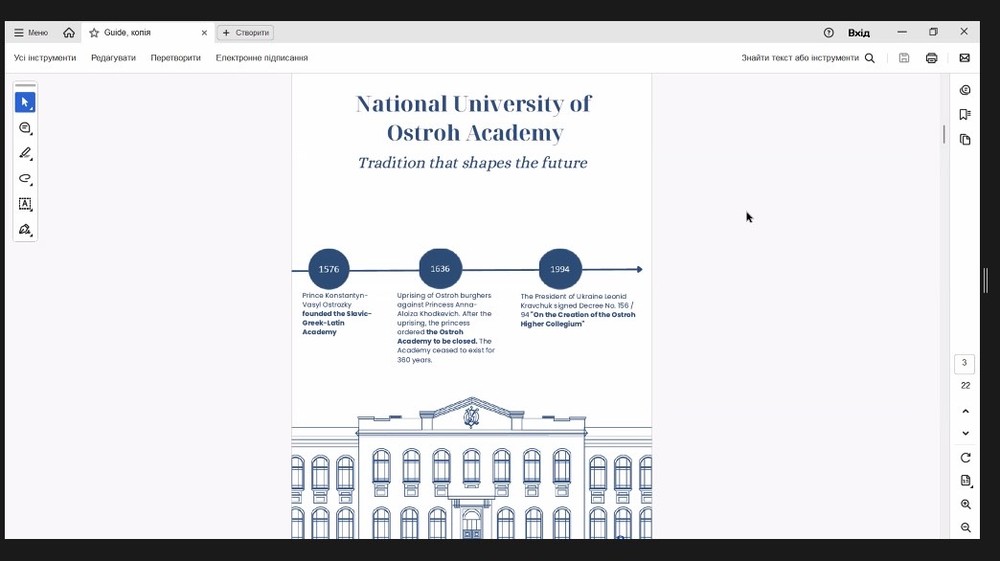This screenshot has width=1000, height=561.
Task: Select the Add text box tool
Action: click(25, 204)
